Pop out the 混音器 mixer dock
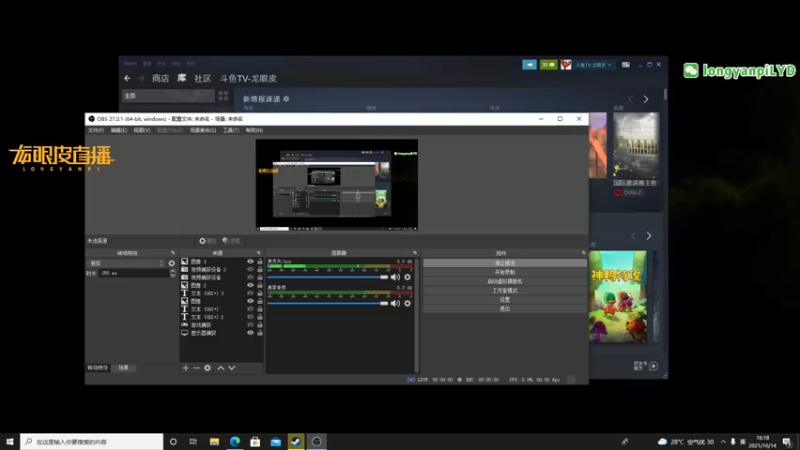This screenshot has width=800, height=450. click(415, 253)
